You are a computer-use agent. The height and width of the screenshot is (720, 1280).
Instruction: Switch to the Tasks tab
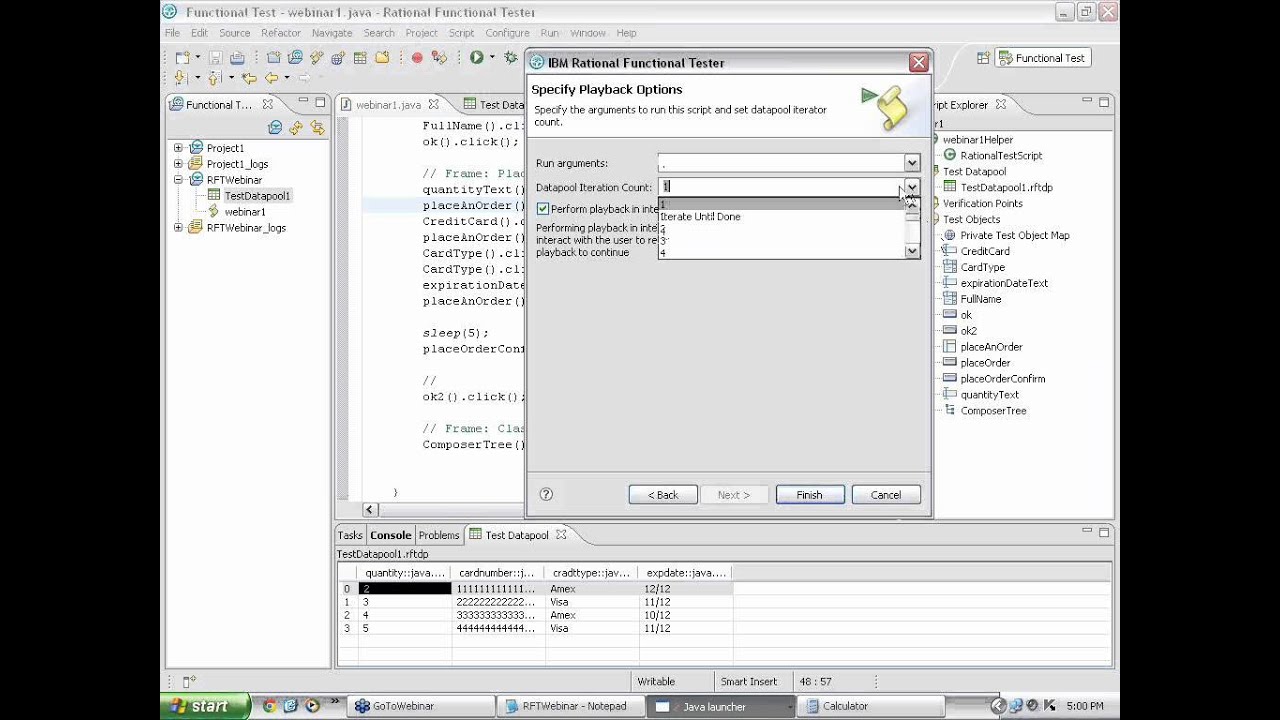click(x=350, y=535)
